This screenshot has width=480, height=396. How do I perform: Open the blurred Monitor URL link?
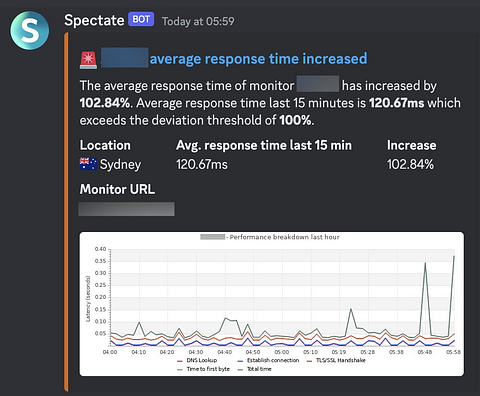pyautogui.click(x=126, y=209)
